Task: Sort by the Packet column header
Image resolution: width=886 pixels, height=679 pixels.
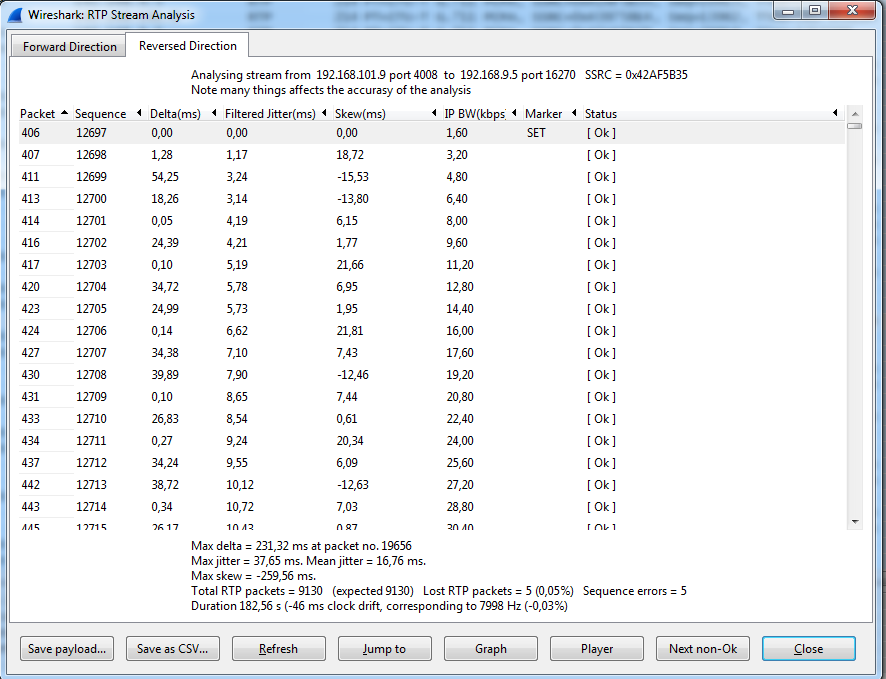Action: click(x=38, y=114)
